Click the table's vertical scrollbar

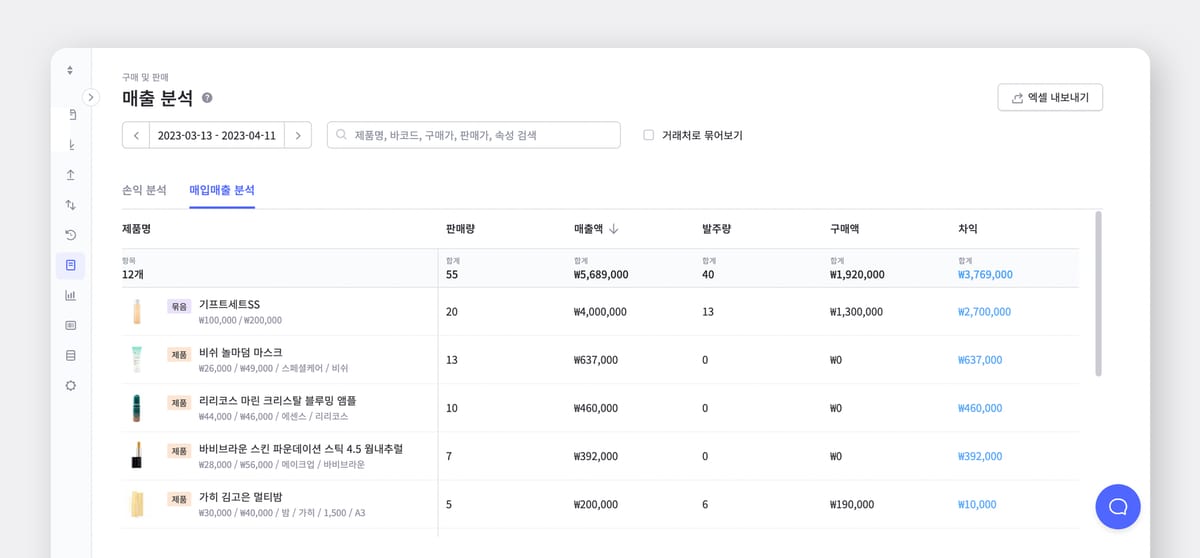pyautogui.click(x=1098, y=293)
